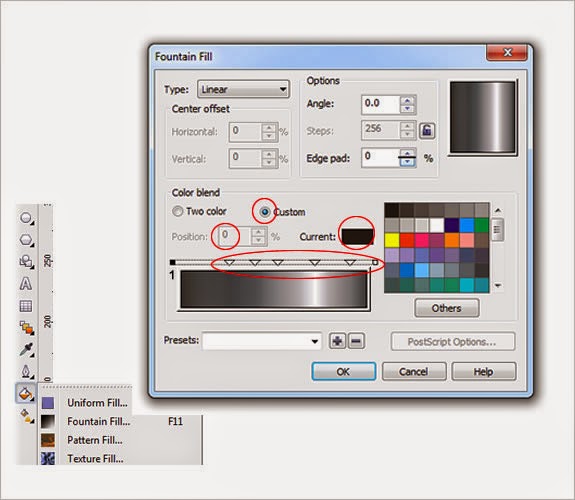Click the plus icon to add preset
This screenshot has width=575, height=500.
click(337, 342)
